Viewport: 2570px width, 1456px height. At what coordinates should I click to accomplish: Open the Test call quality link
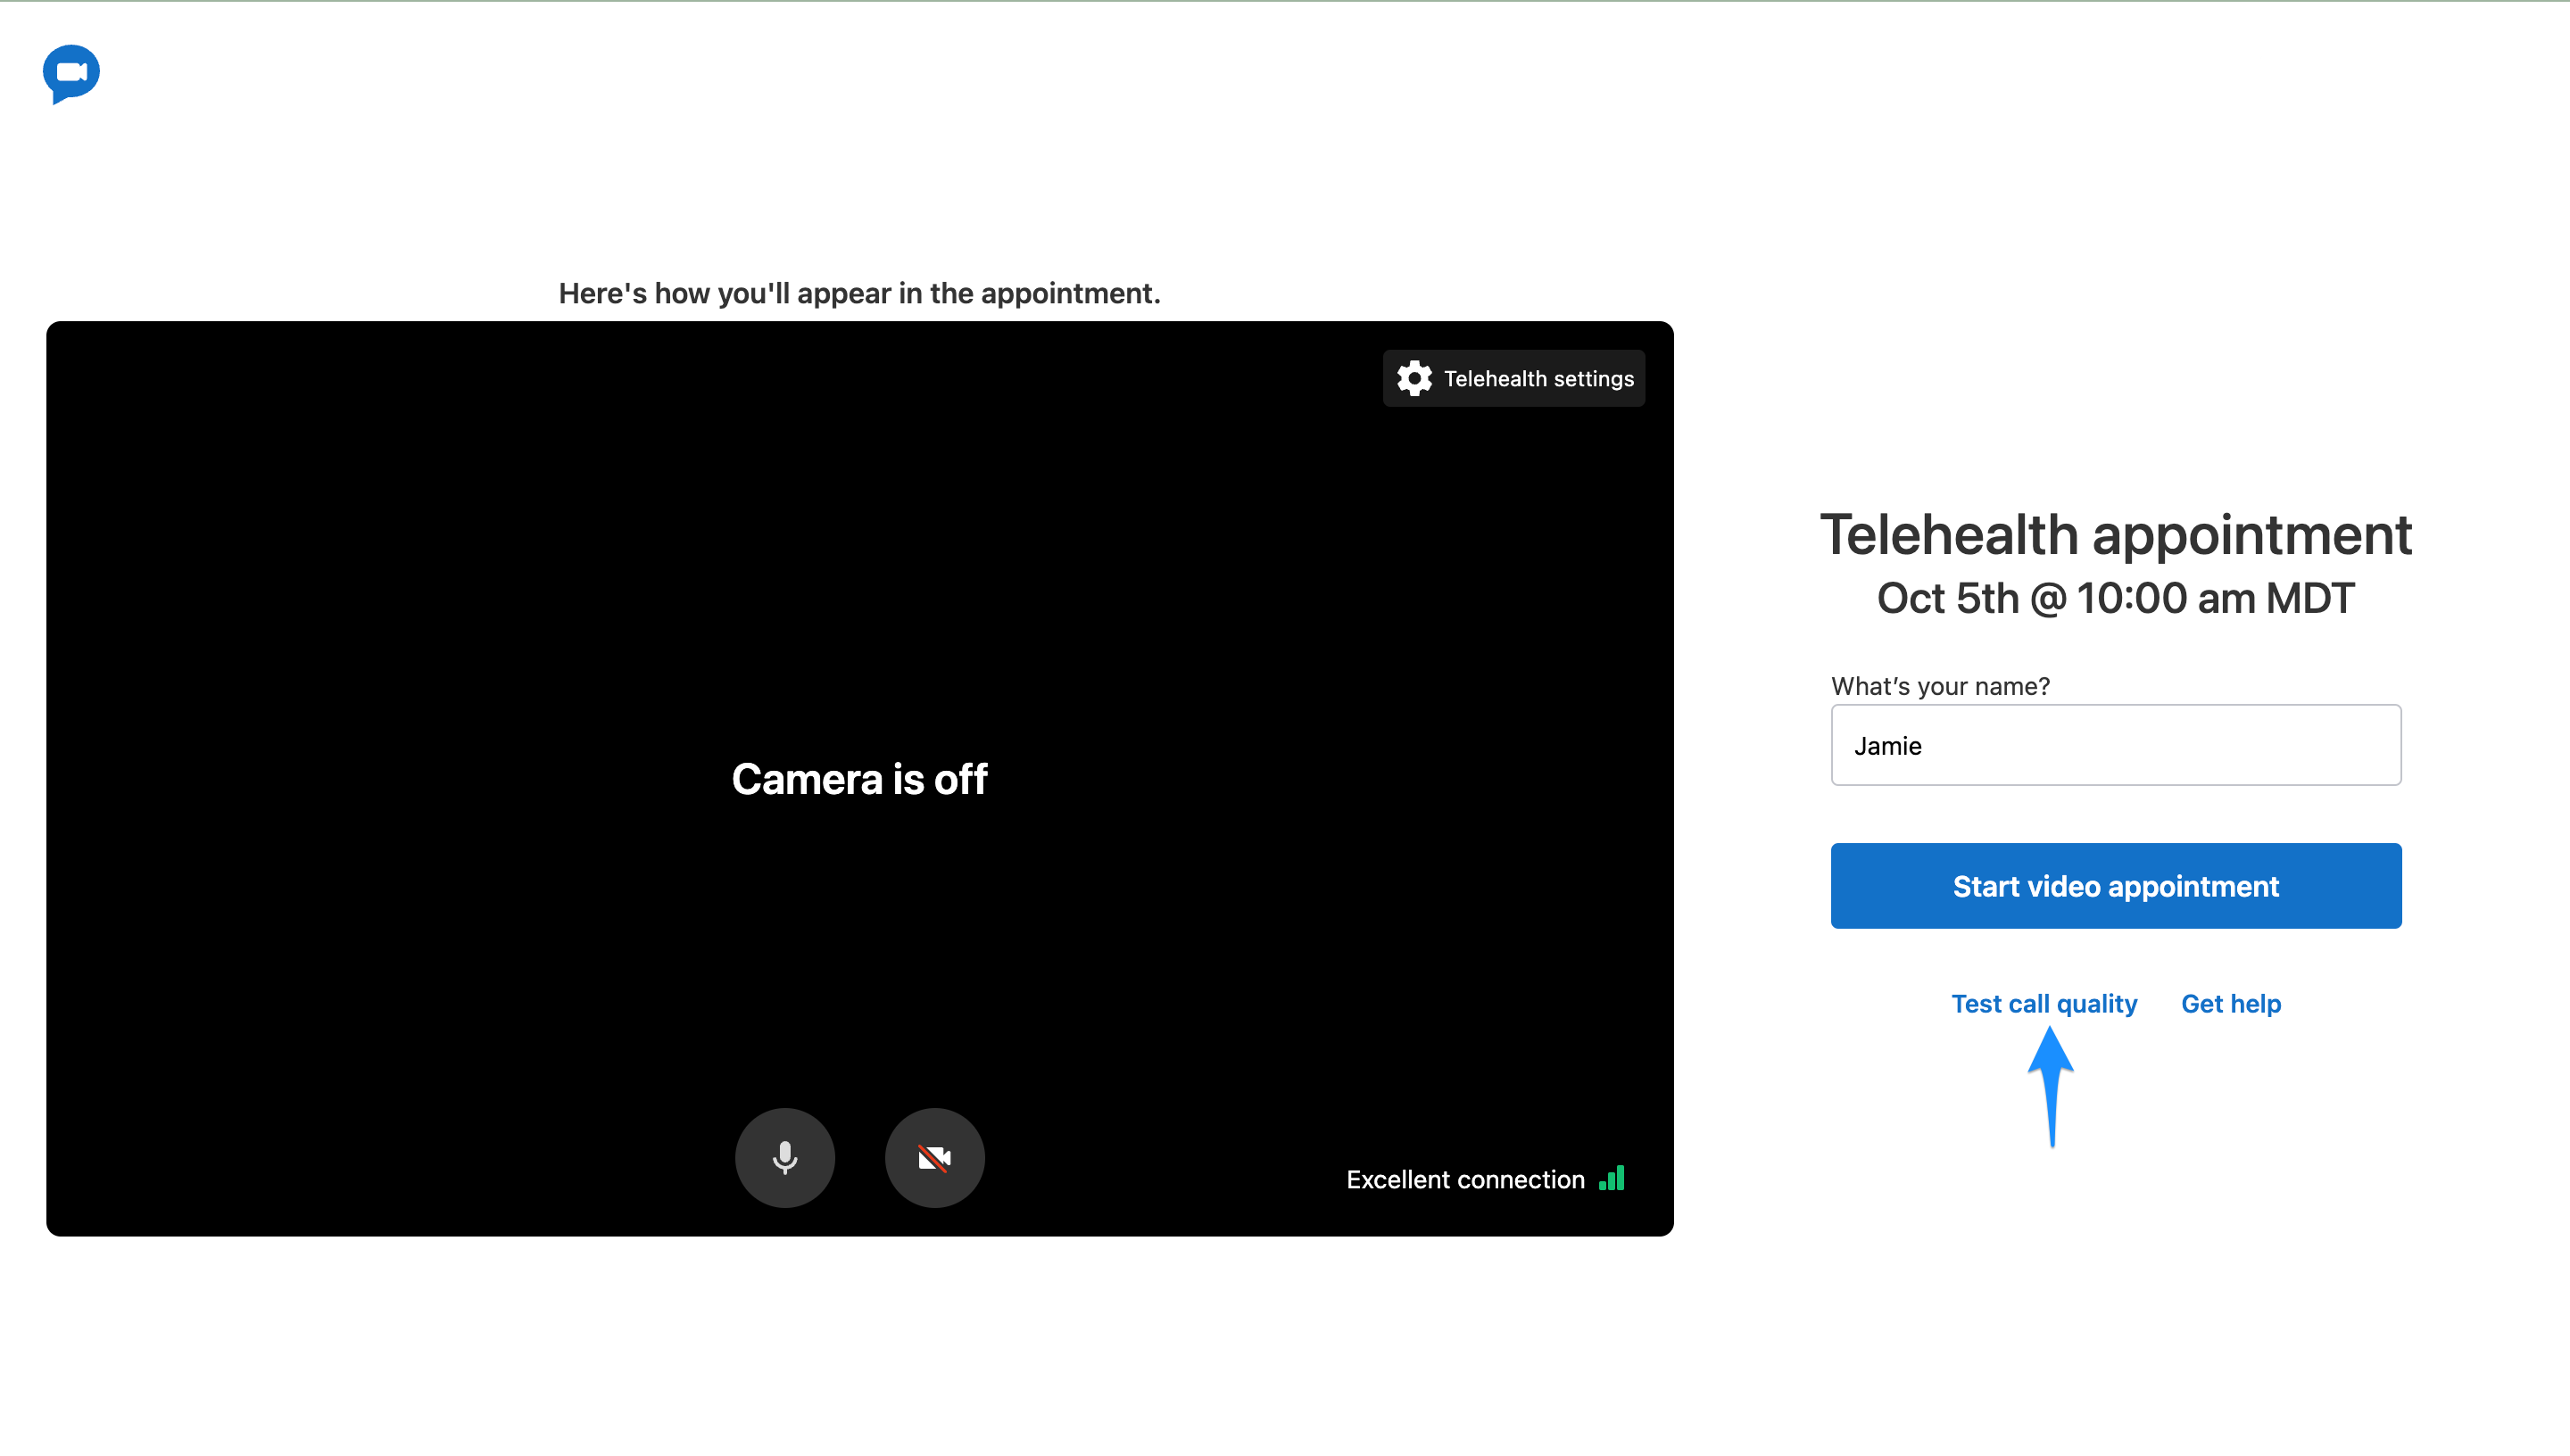pos(2044,1003)
